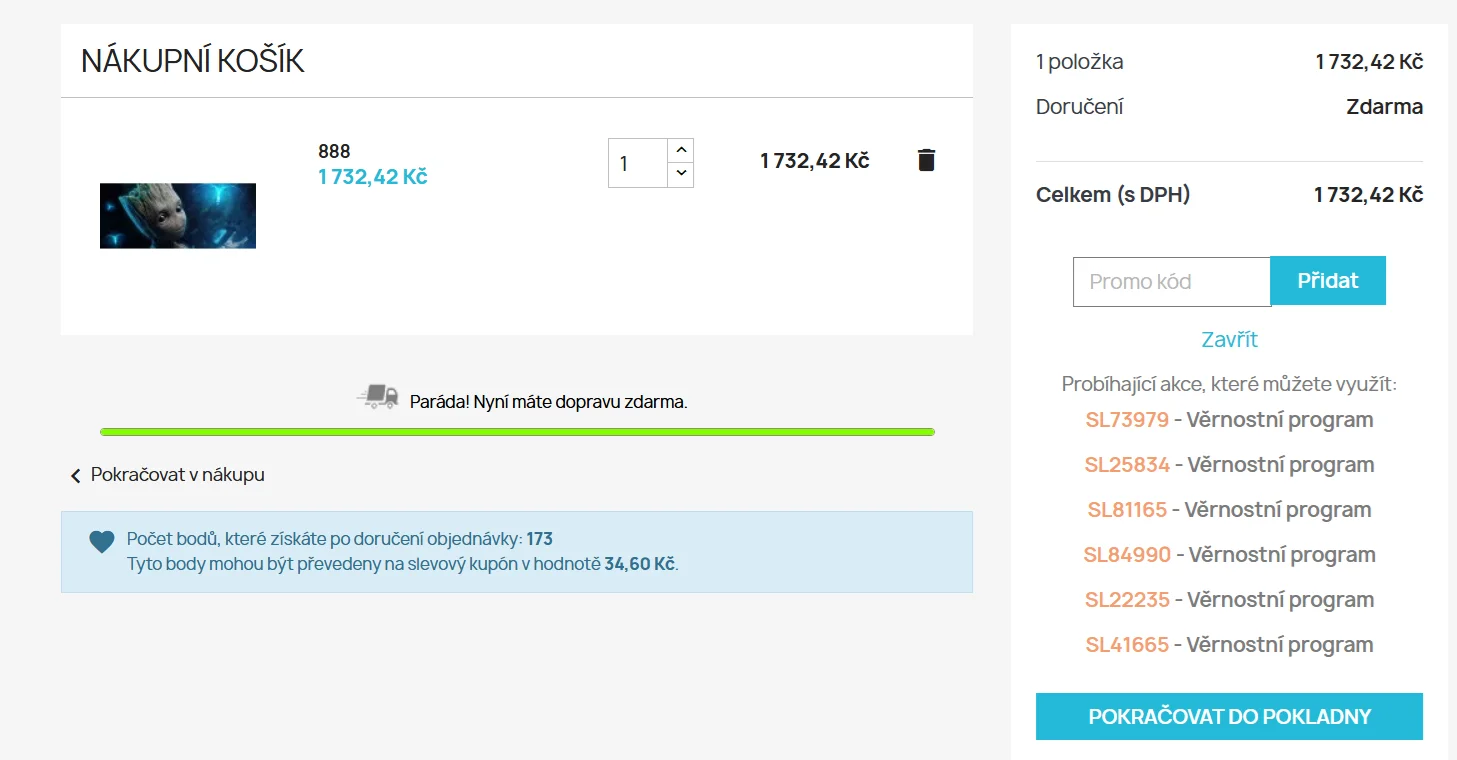Open product name 888
Viewport: 1457px width, 760px height.
tap(334, 151)
